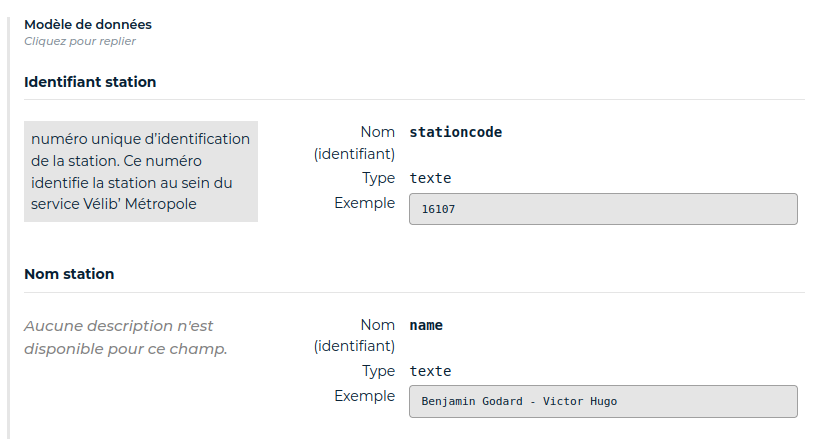The height and width of the screenshot is (439, 815).
Task: Select the station identifier description box
Action: (140, 171)
